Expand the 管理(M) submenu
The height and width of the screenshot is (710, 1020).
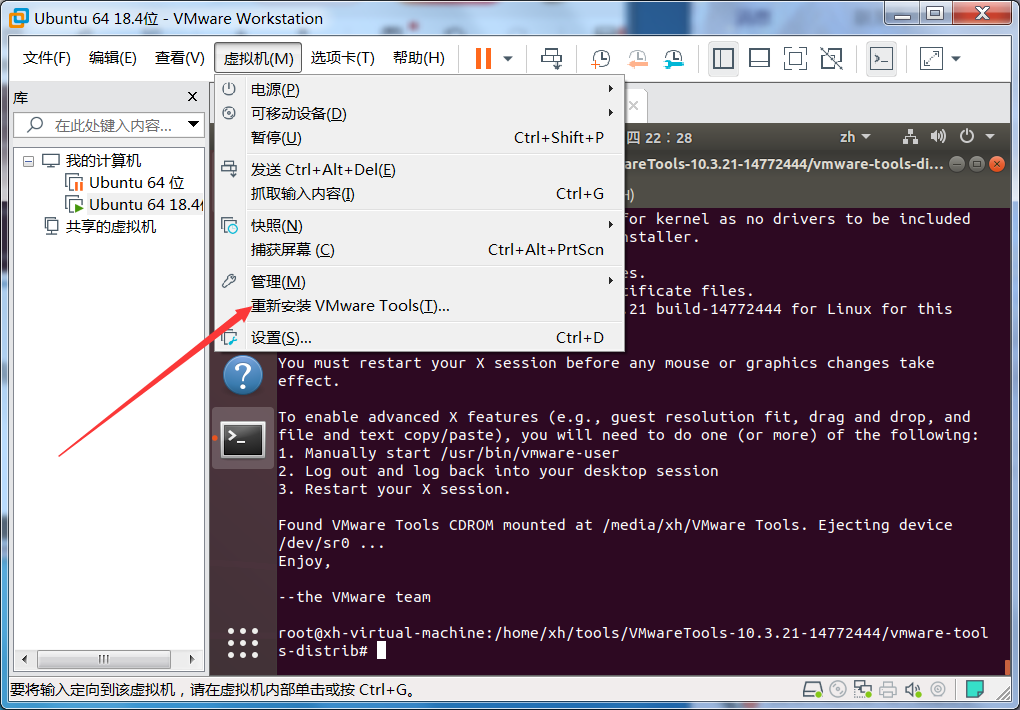coord(420,282)
